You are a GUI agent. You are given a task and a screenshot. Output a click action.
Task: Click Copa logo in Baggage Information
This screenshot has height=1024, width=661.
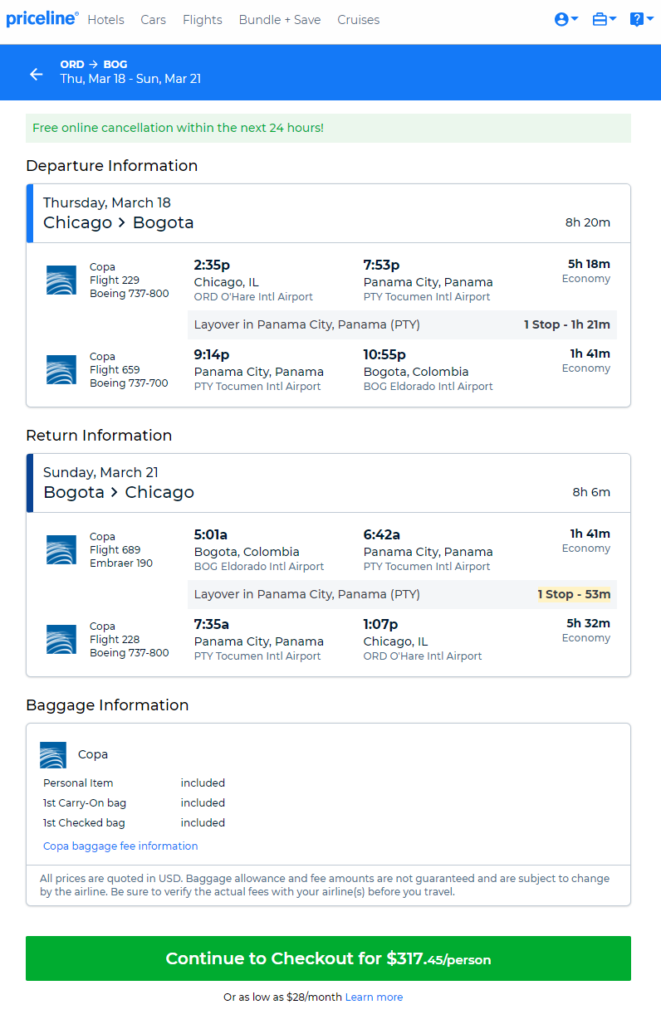53,755
